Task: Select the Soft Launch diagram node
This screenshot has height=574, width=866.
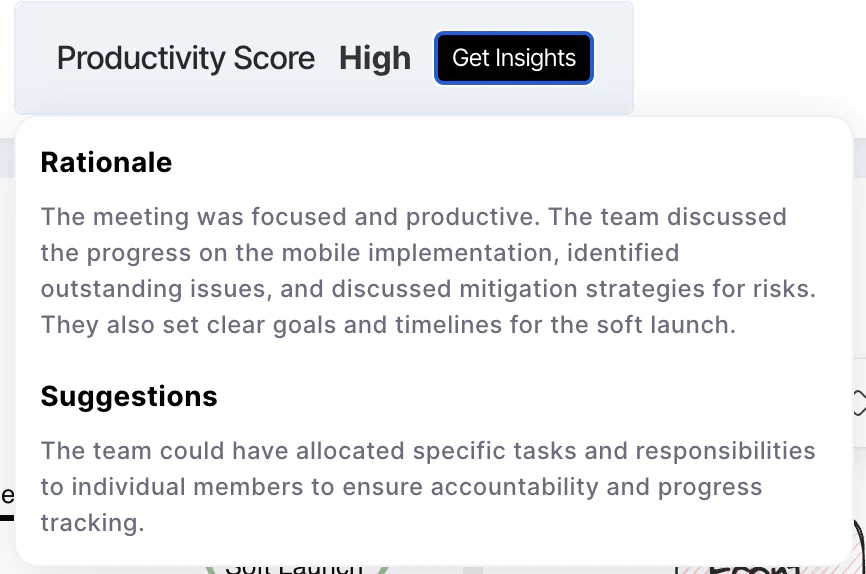Action: point(294,567)
